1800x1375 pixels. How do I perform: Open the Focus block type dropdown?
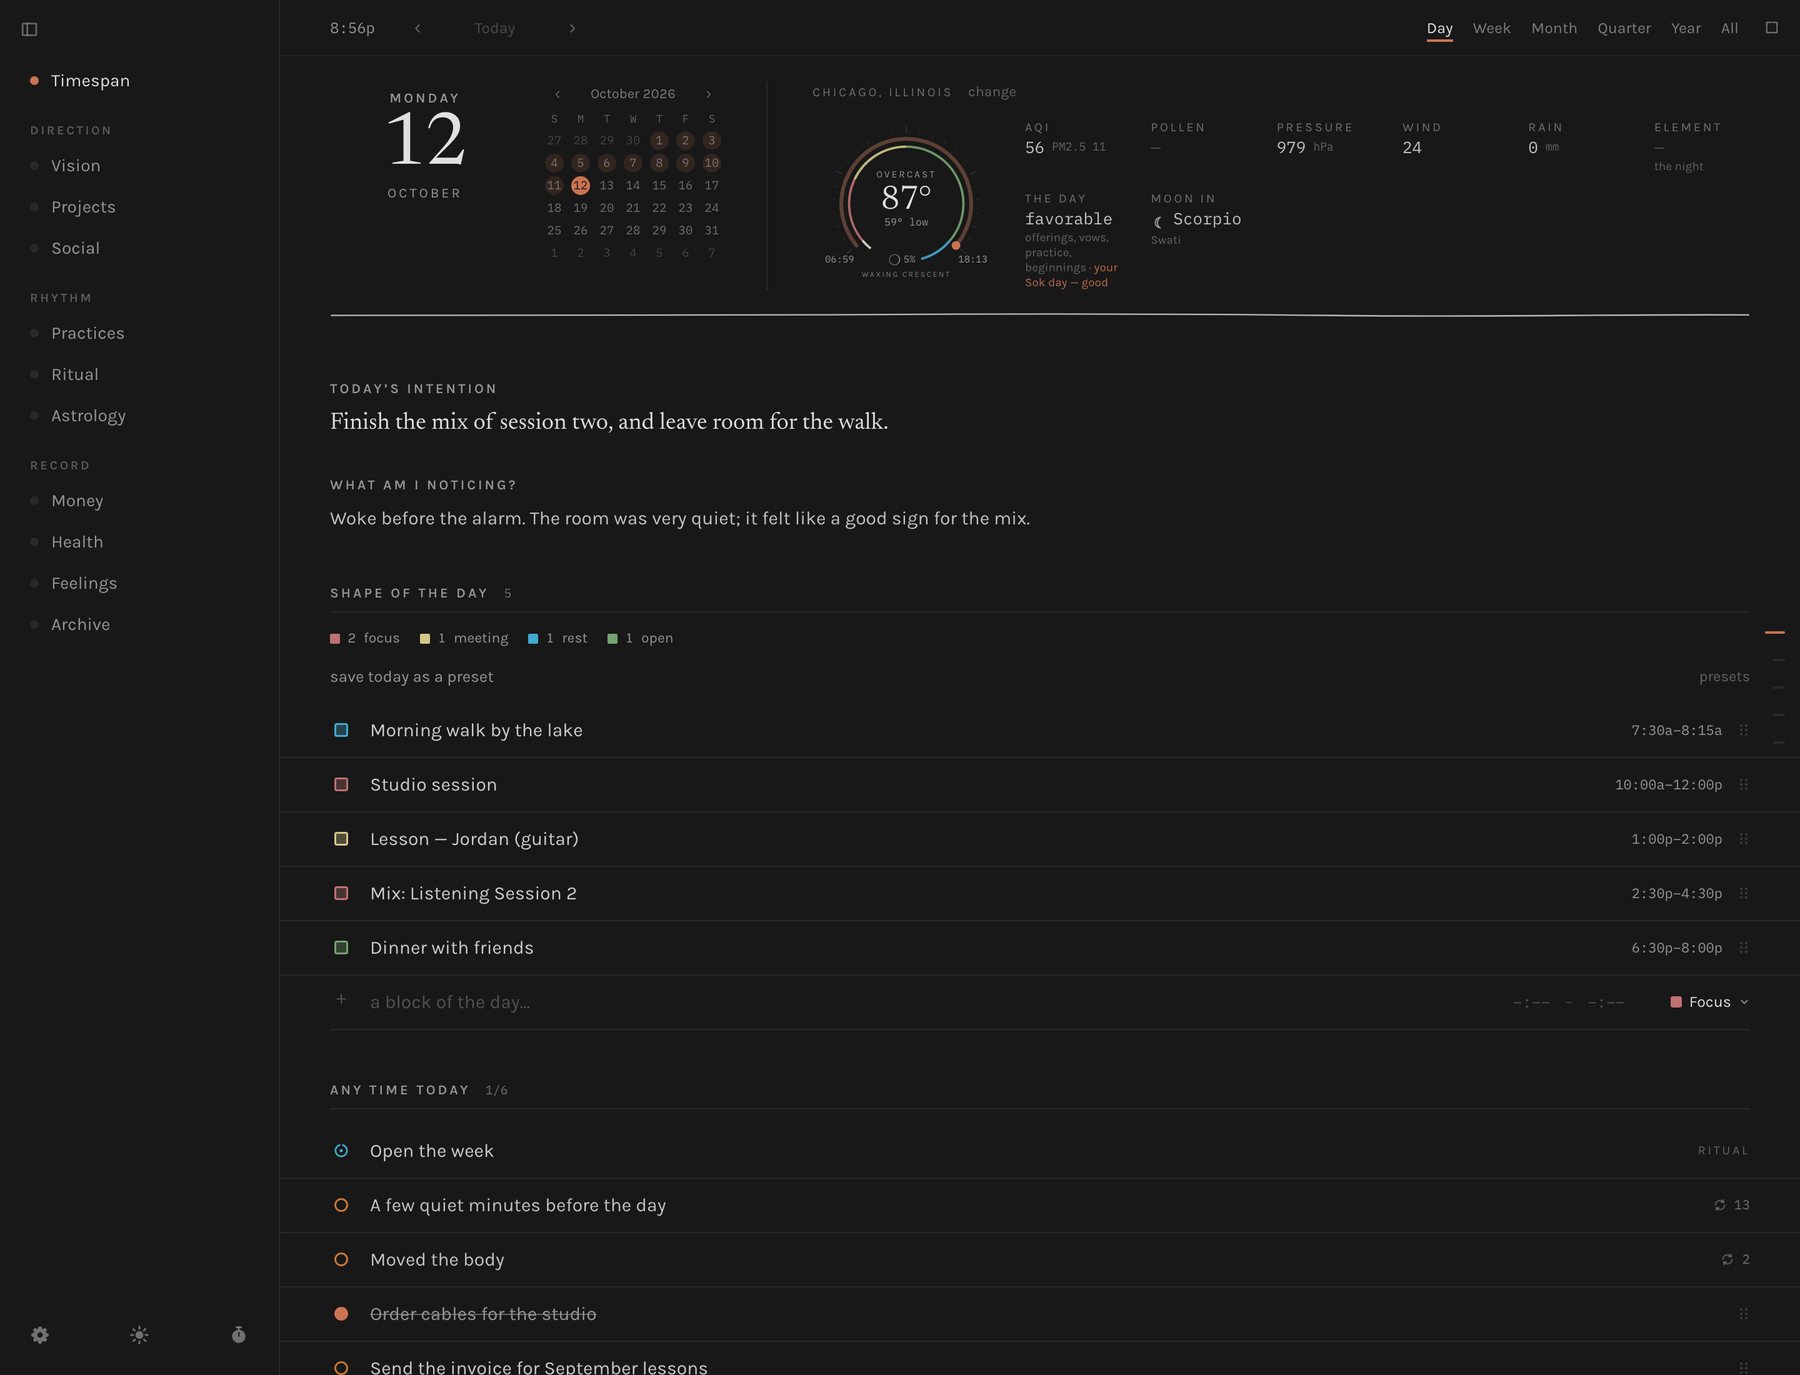(1709, 1002)
